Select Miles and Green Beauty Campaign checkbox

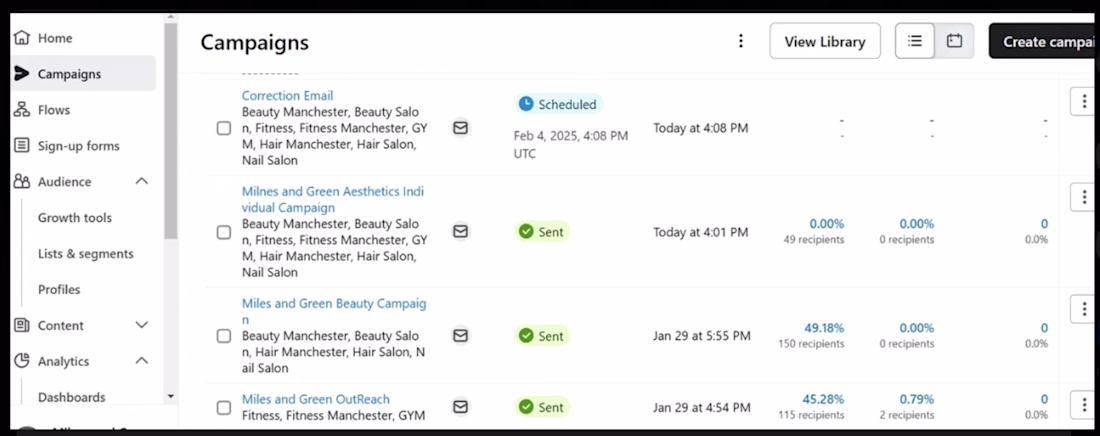click(x=224, y=336)
